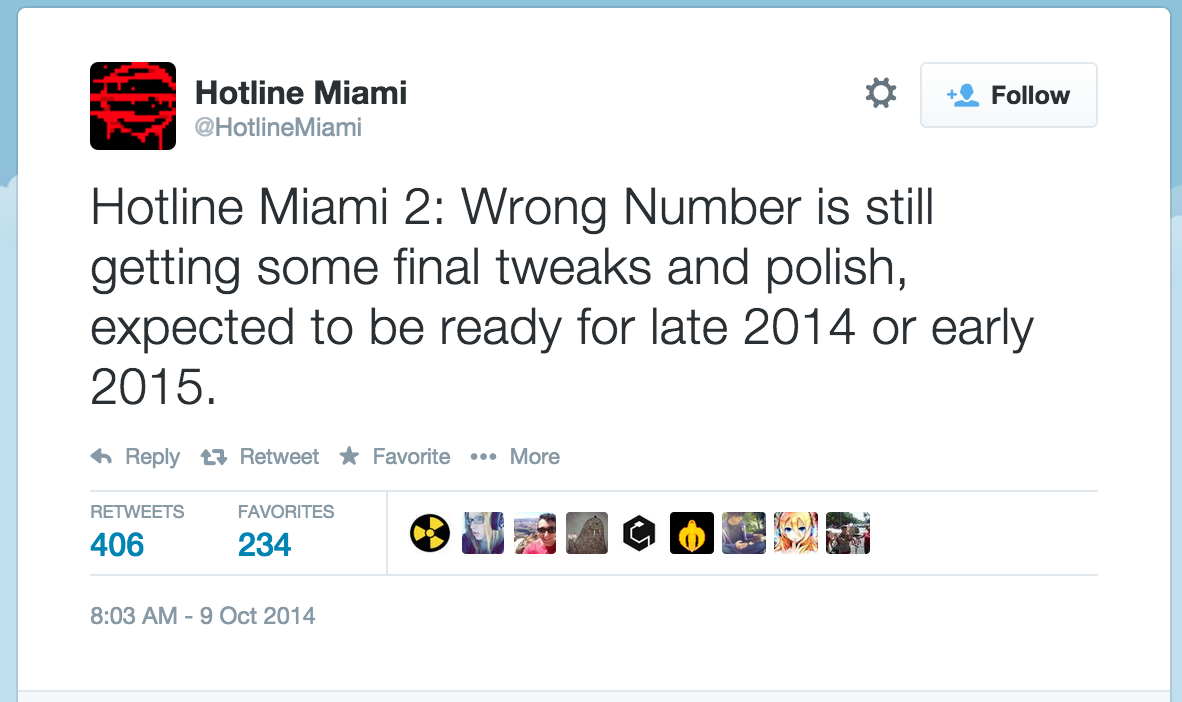Image resolution: width=1182 pixels, height=702 pixels.
Task: Open the avatar of person looking at phone
Action: click(x=744, y=534)
